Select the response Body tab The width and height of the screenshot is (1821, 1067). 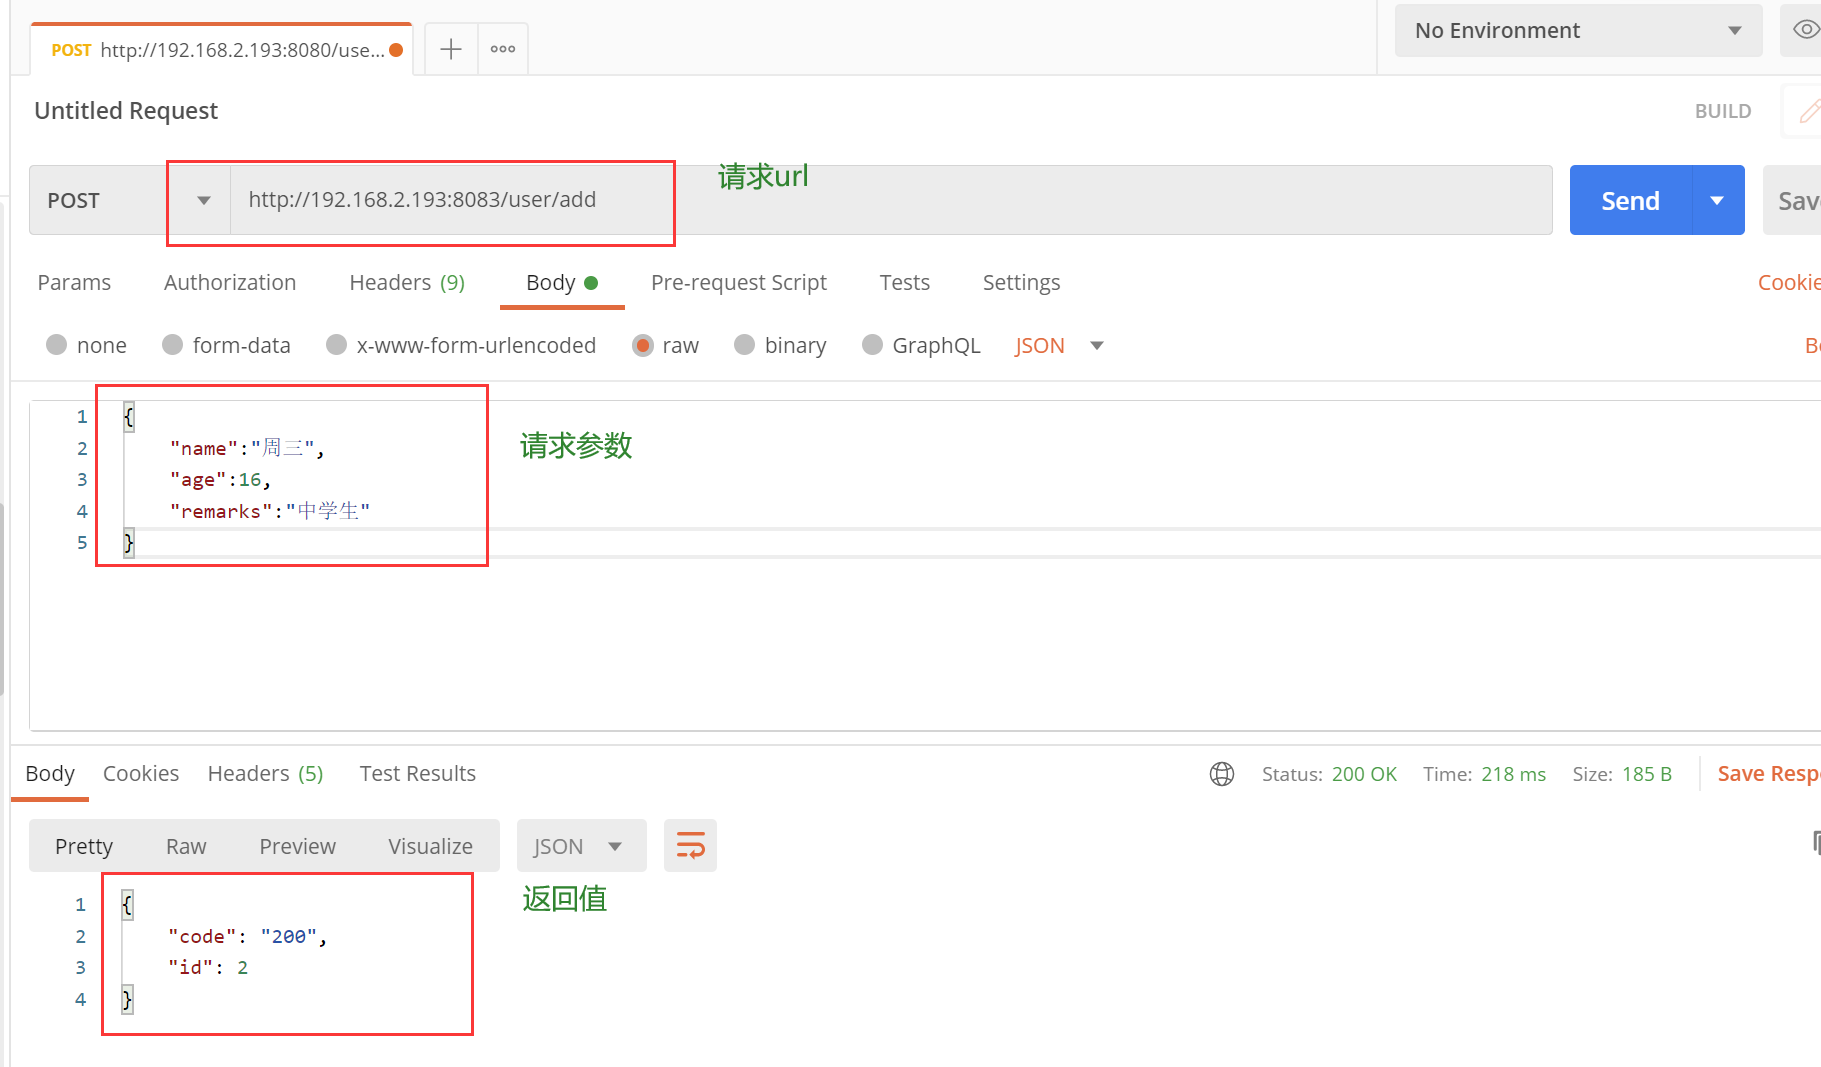click(50, 774)
